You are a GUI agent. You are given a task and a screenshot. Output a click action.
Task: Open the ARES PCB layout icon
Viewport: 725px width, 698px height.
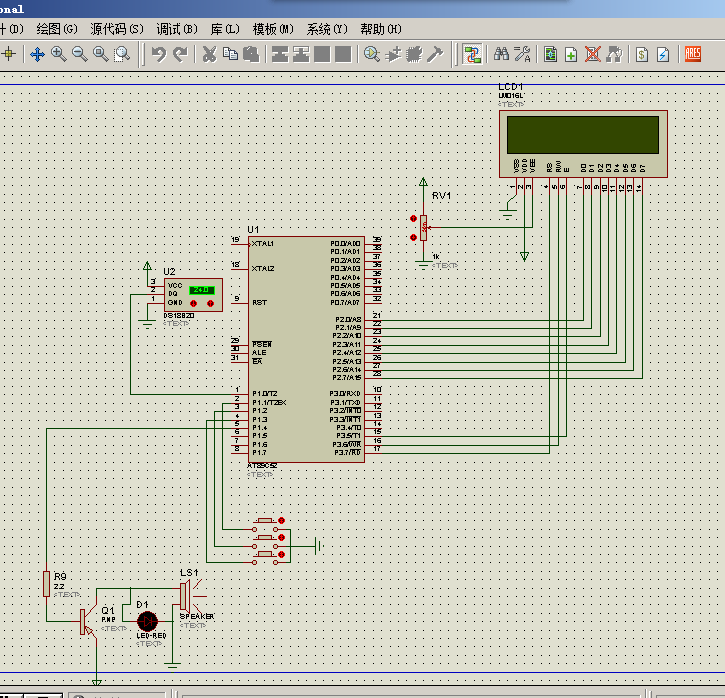(x=693, y=54)
